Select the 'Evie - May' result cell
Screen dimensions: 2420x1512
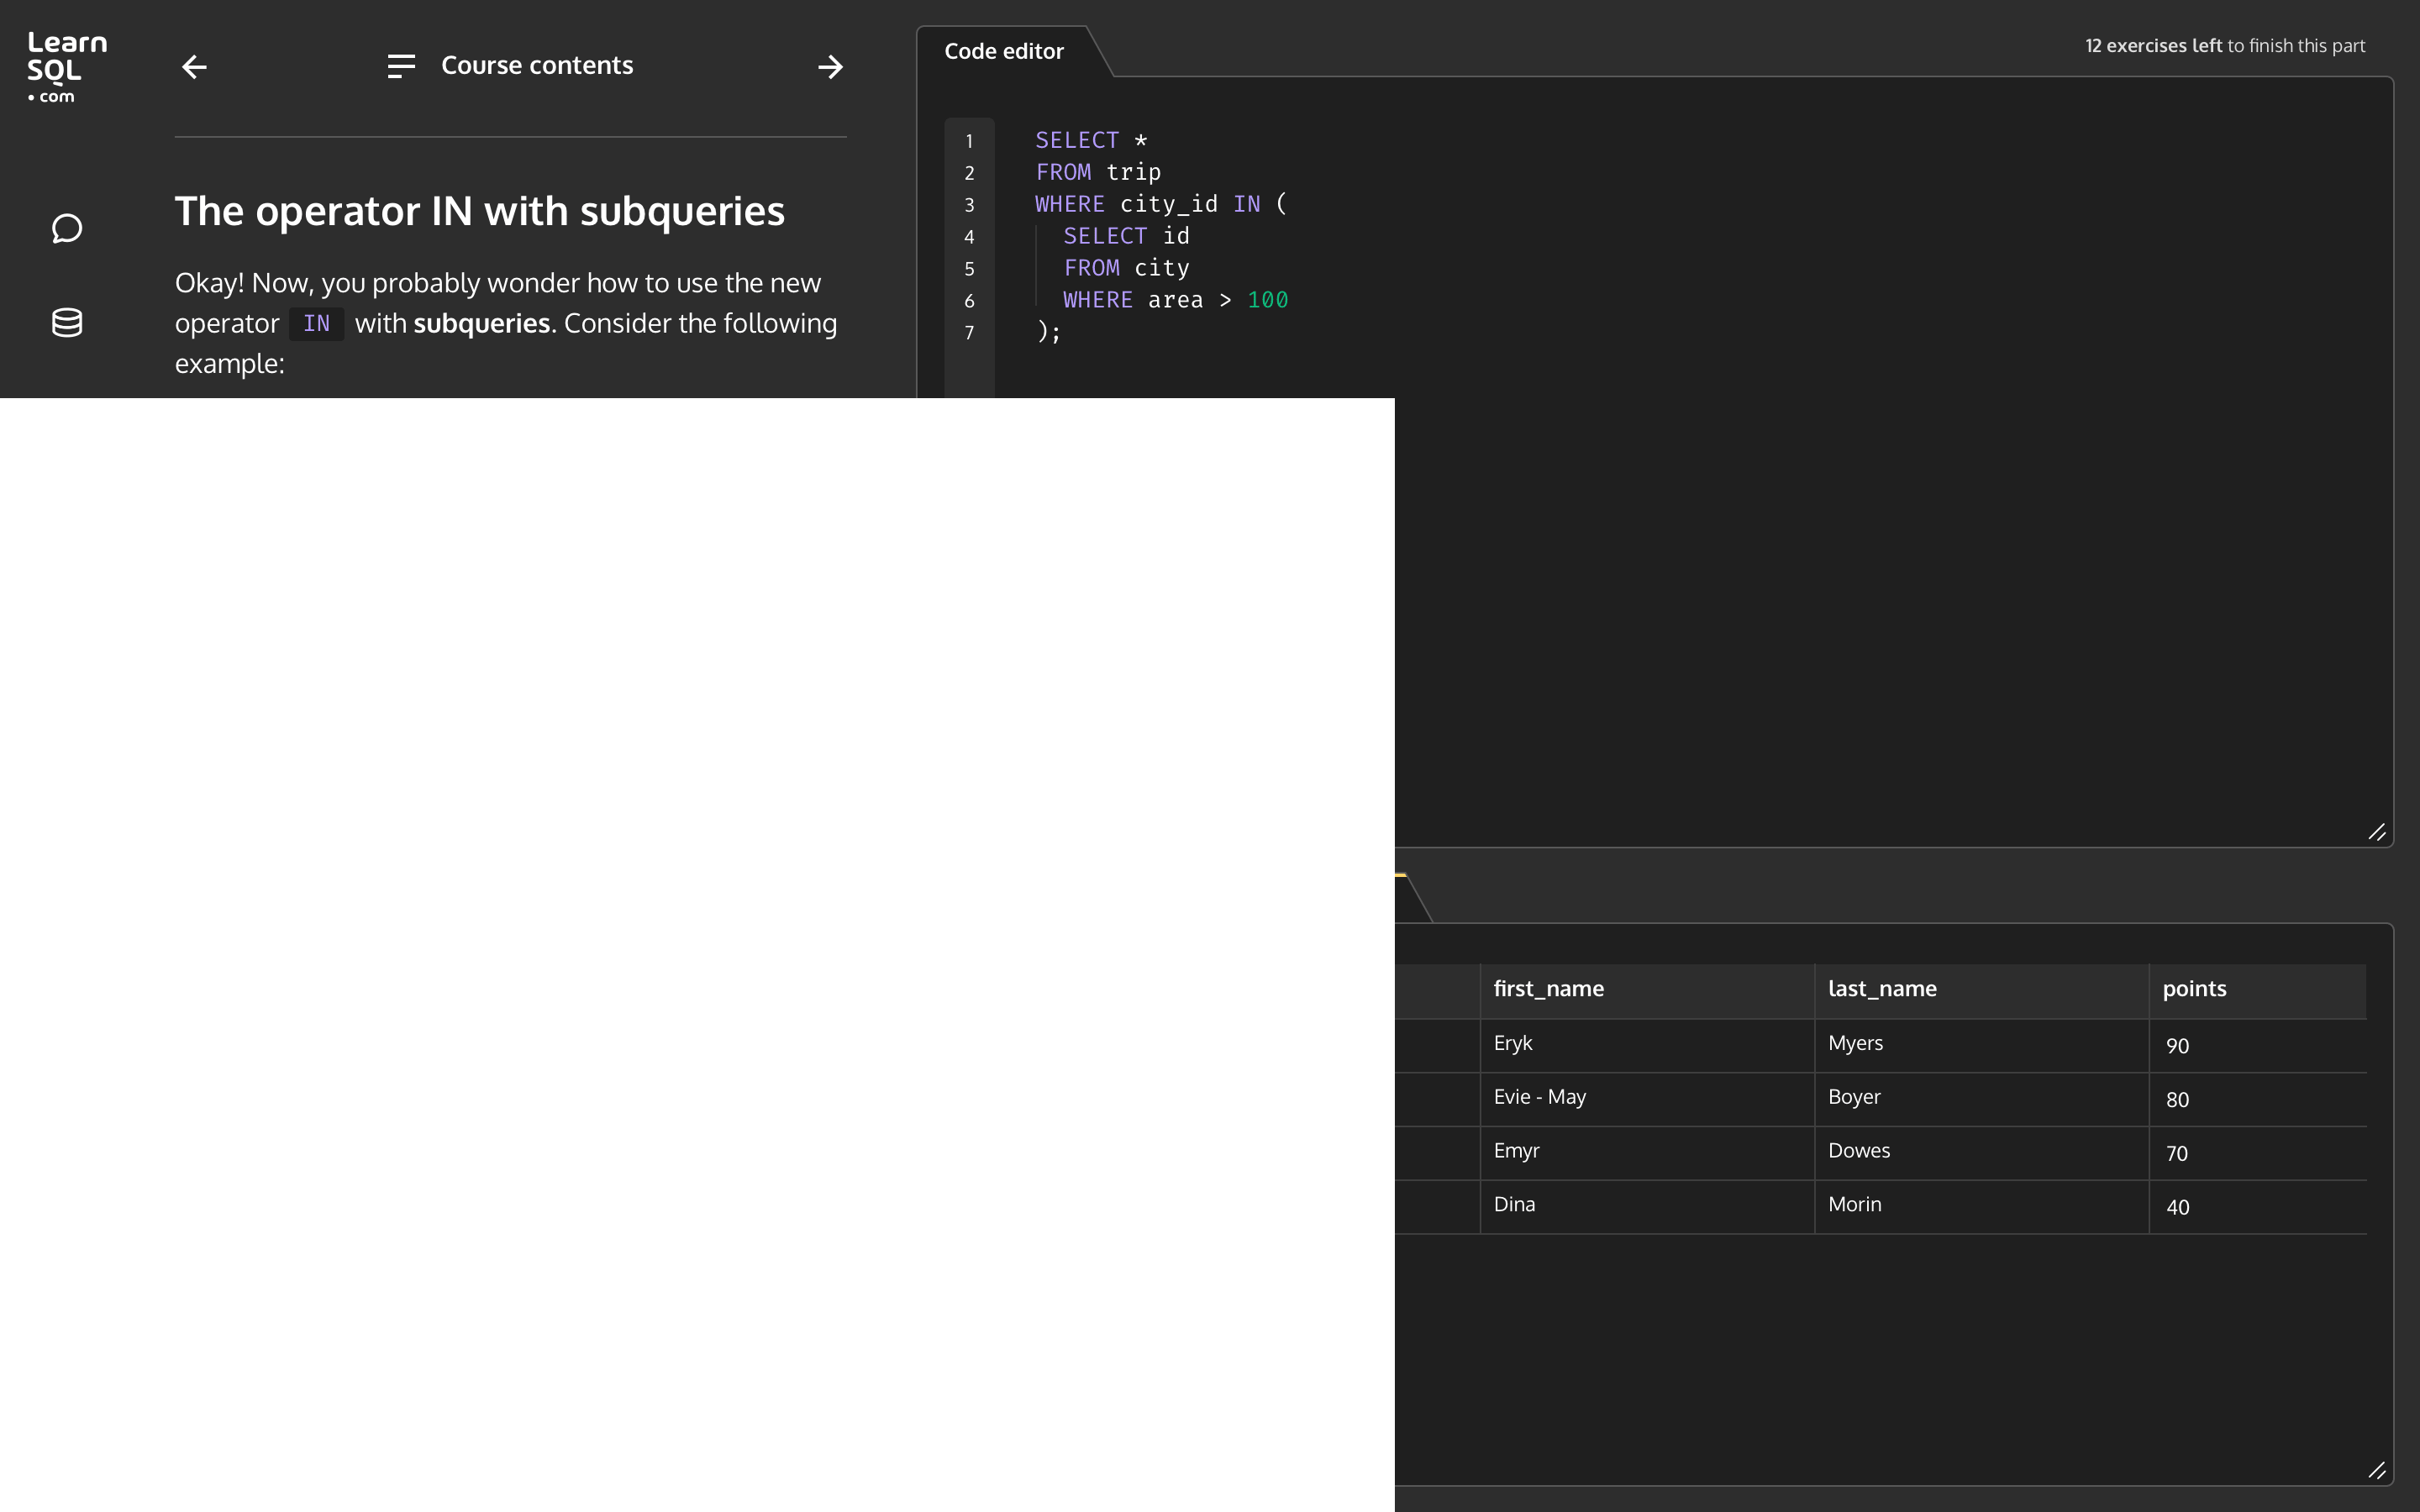coord(1539,1097)
